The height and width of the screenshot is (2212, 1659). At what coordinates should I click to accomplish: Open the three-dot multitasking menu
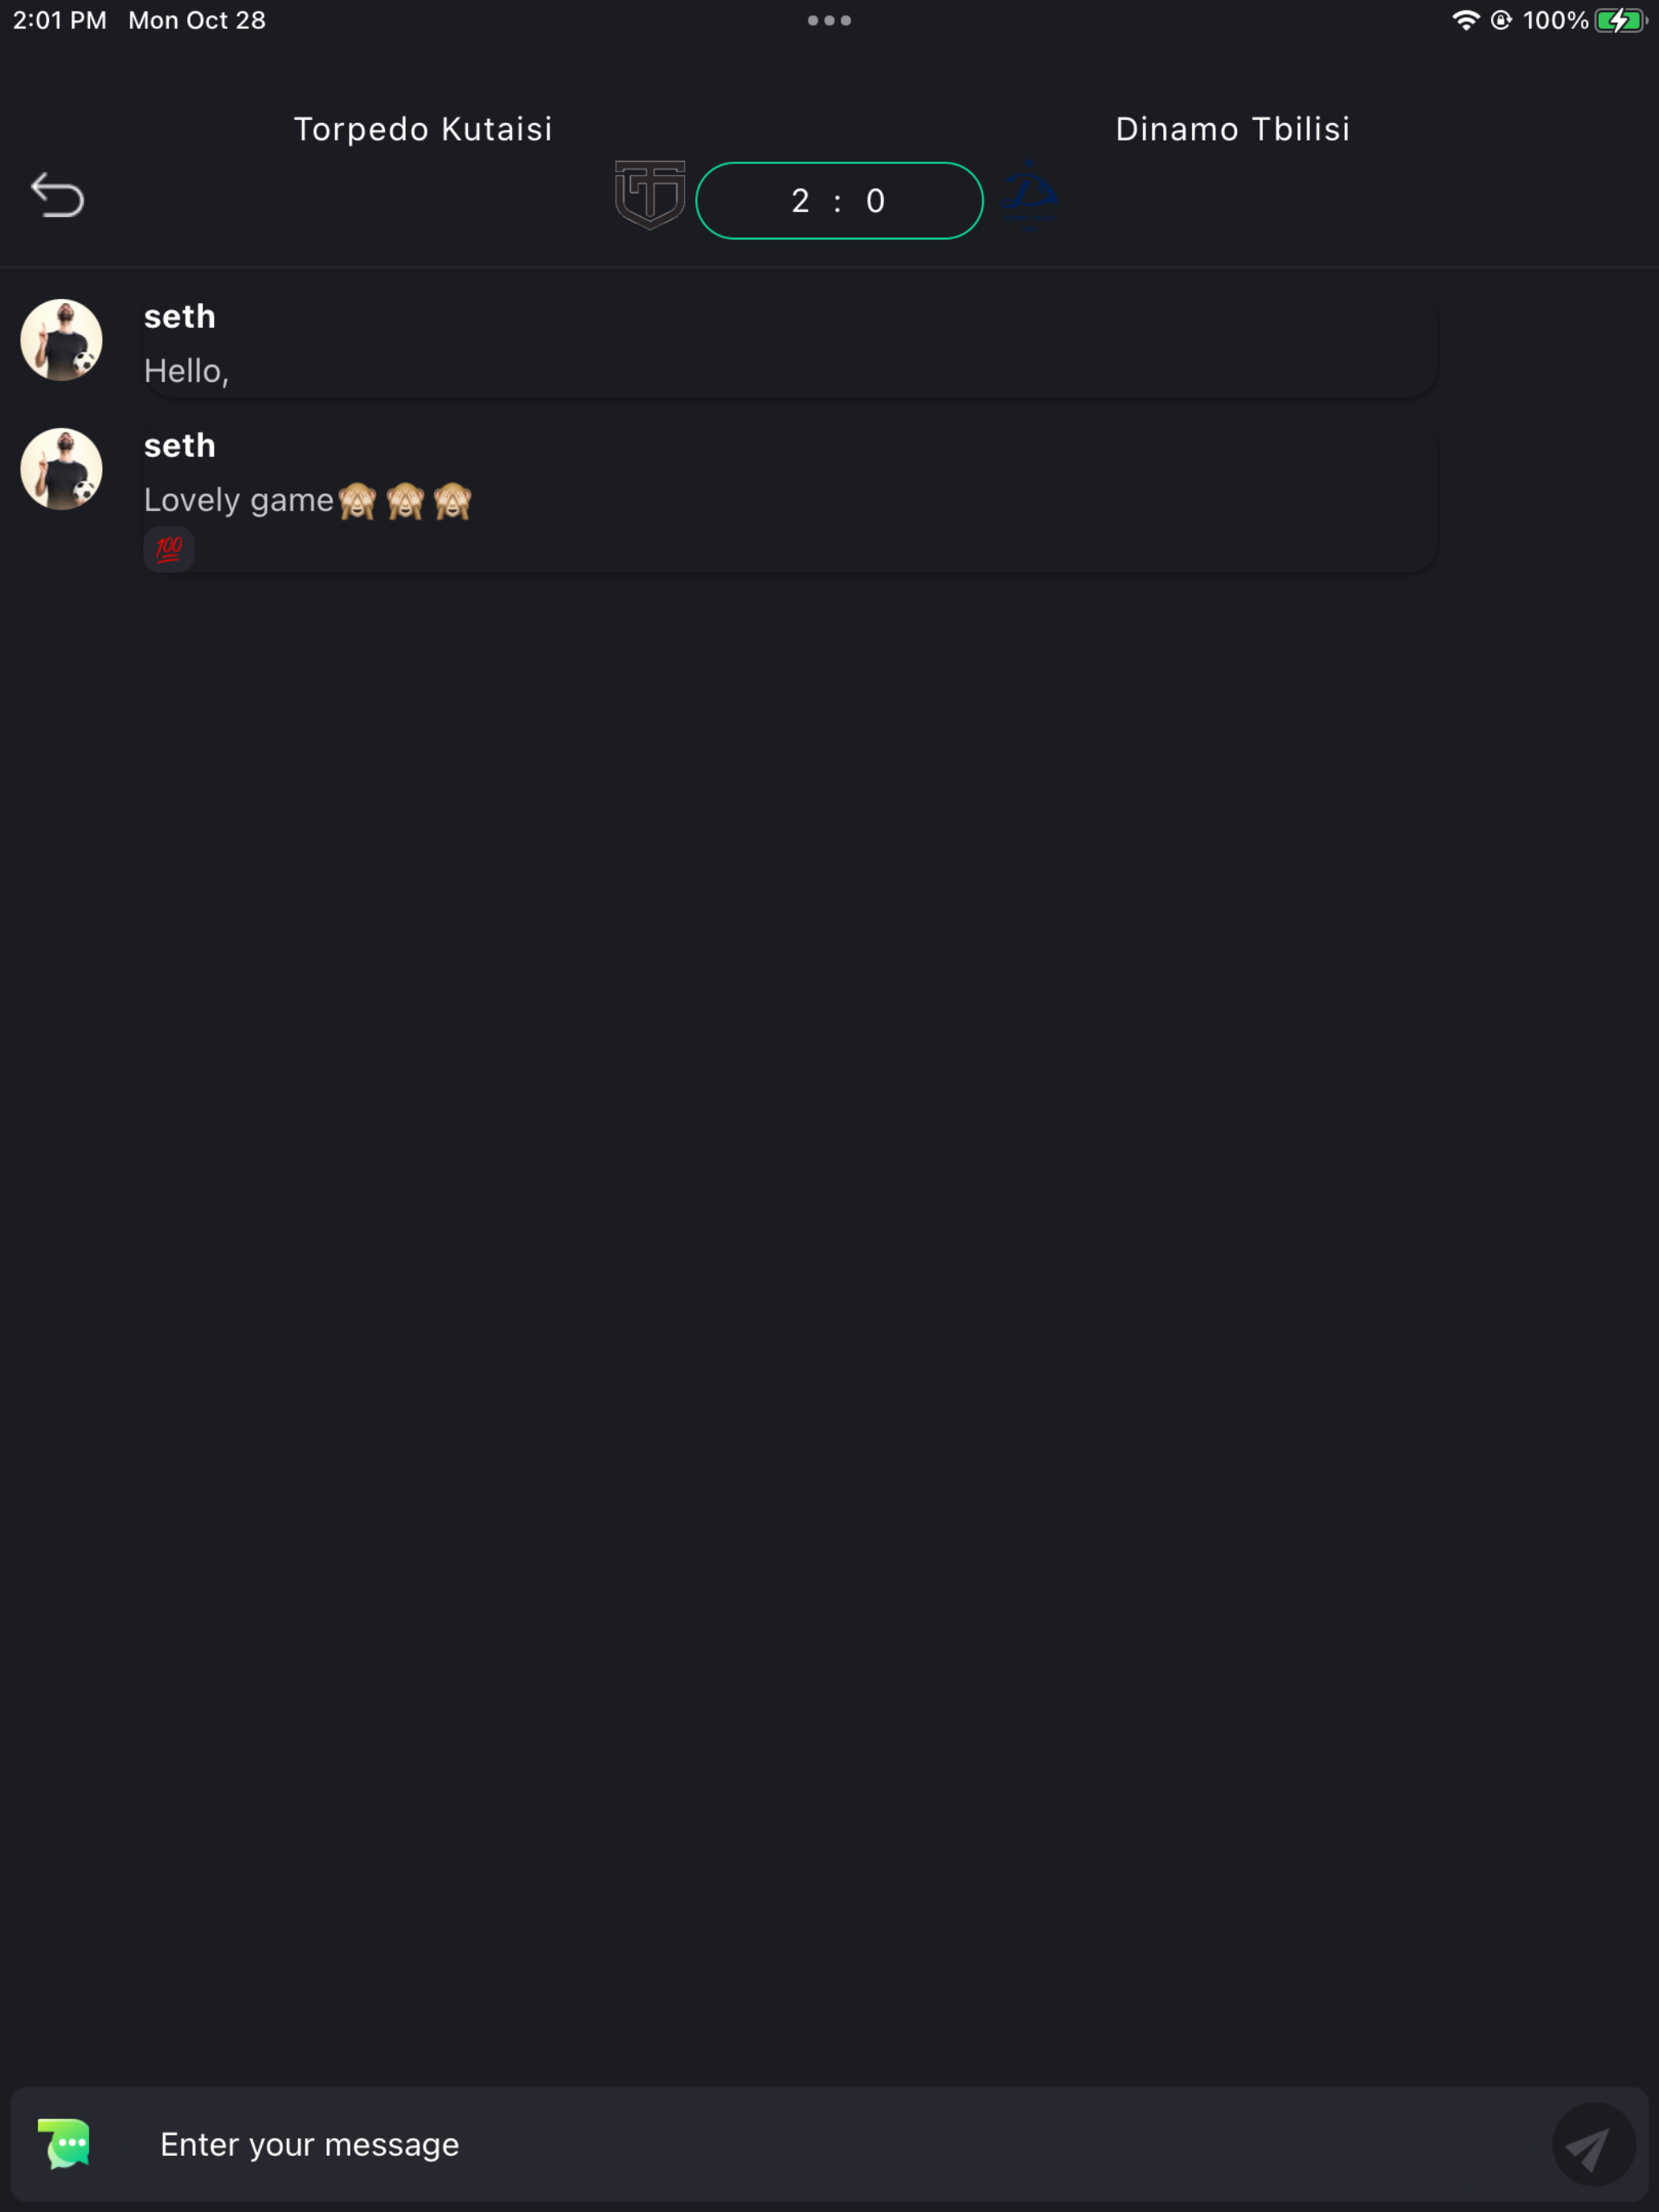(829, 20)
